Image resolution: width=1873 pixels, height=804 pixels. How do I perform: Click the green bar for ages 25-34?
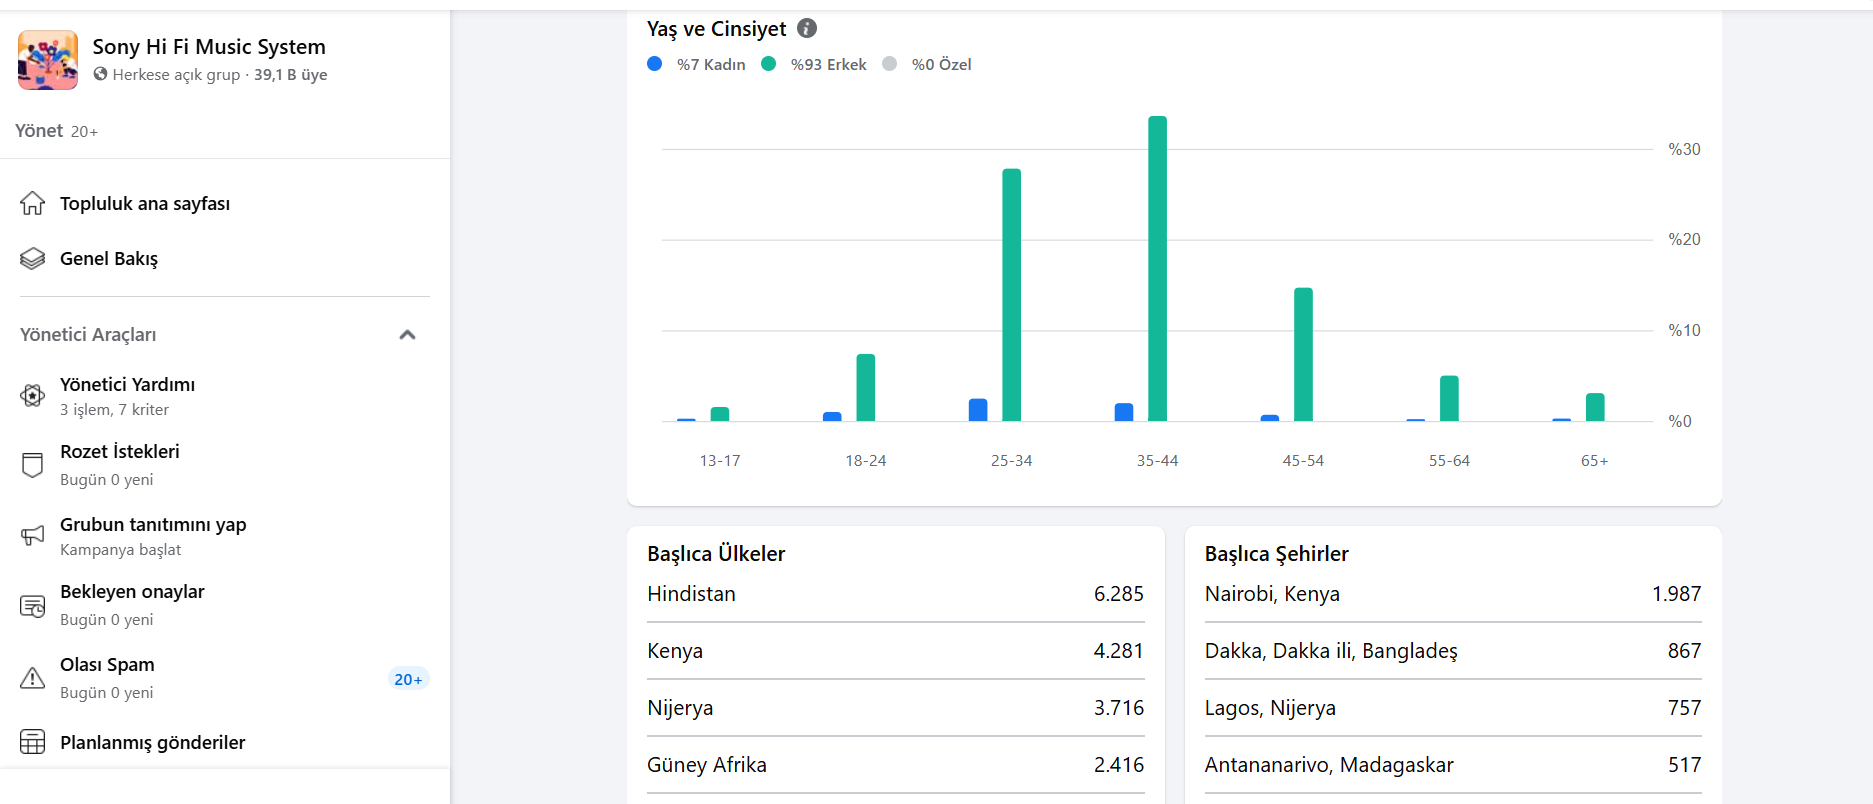(x=1012, y=295)
